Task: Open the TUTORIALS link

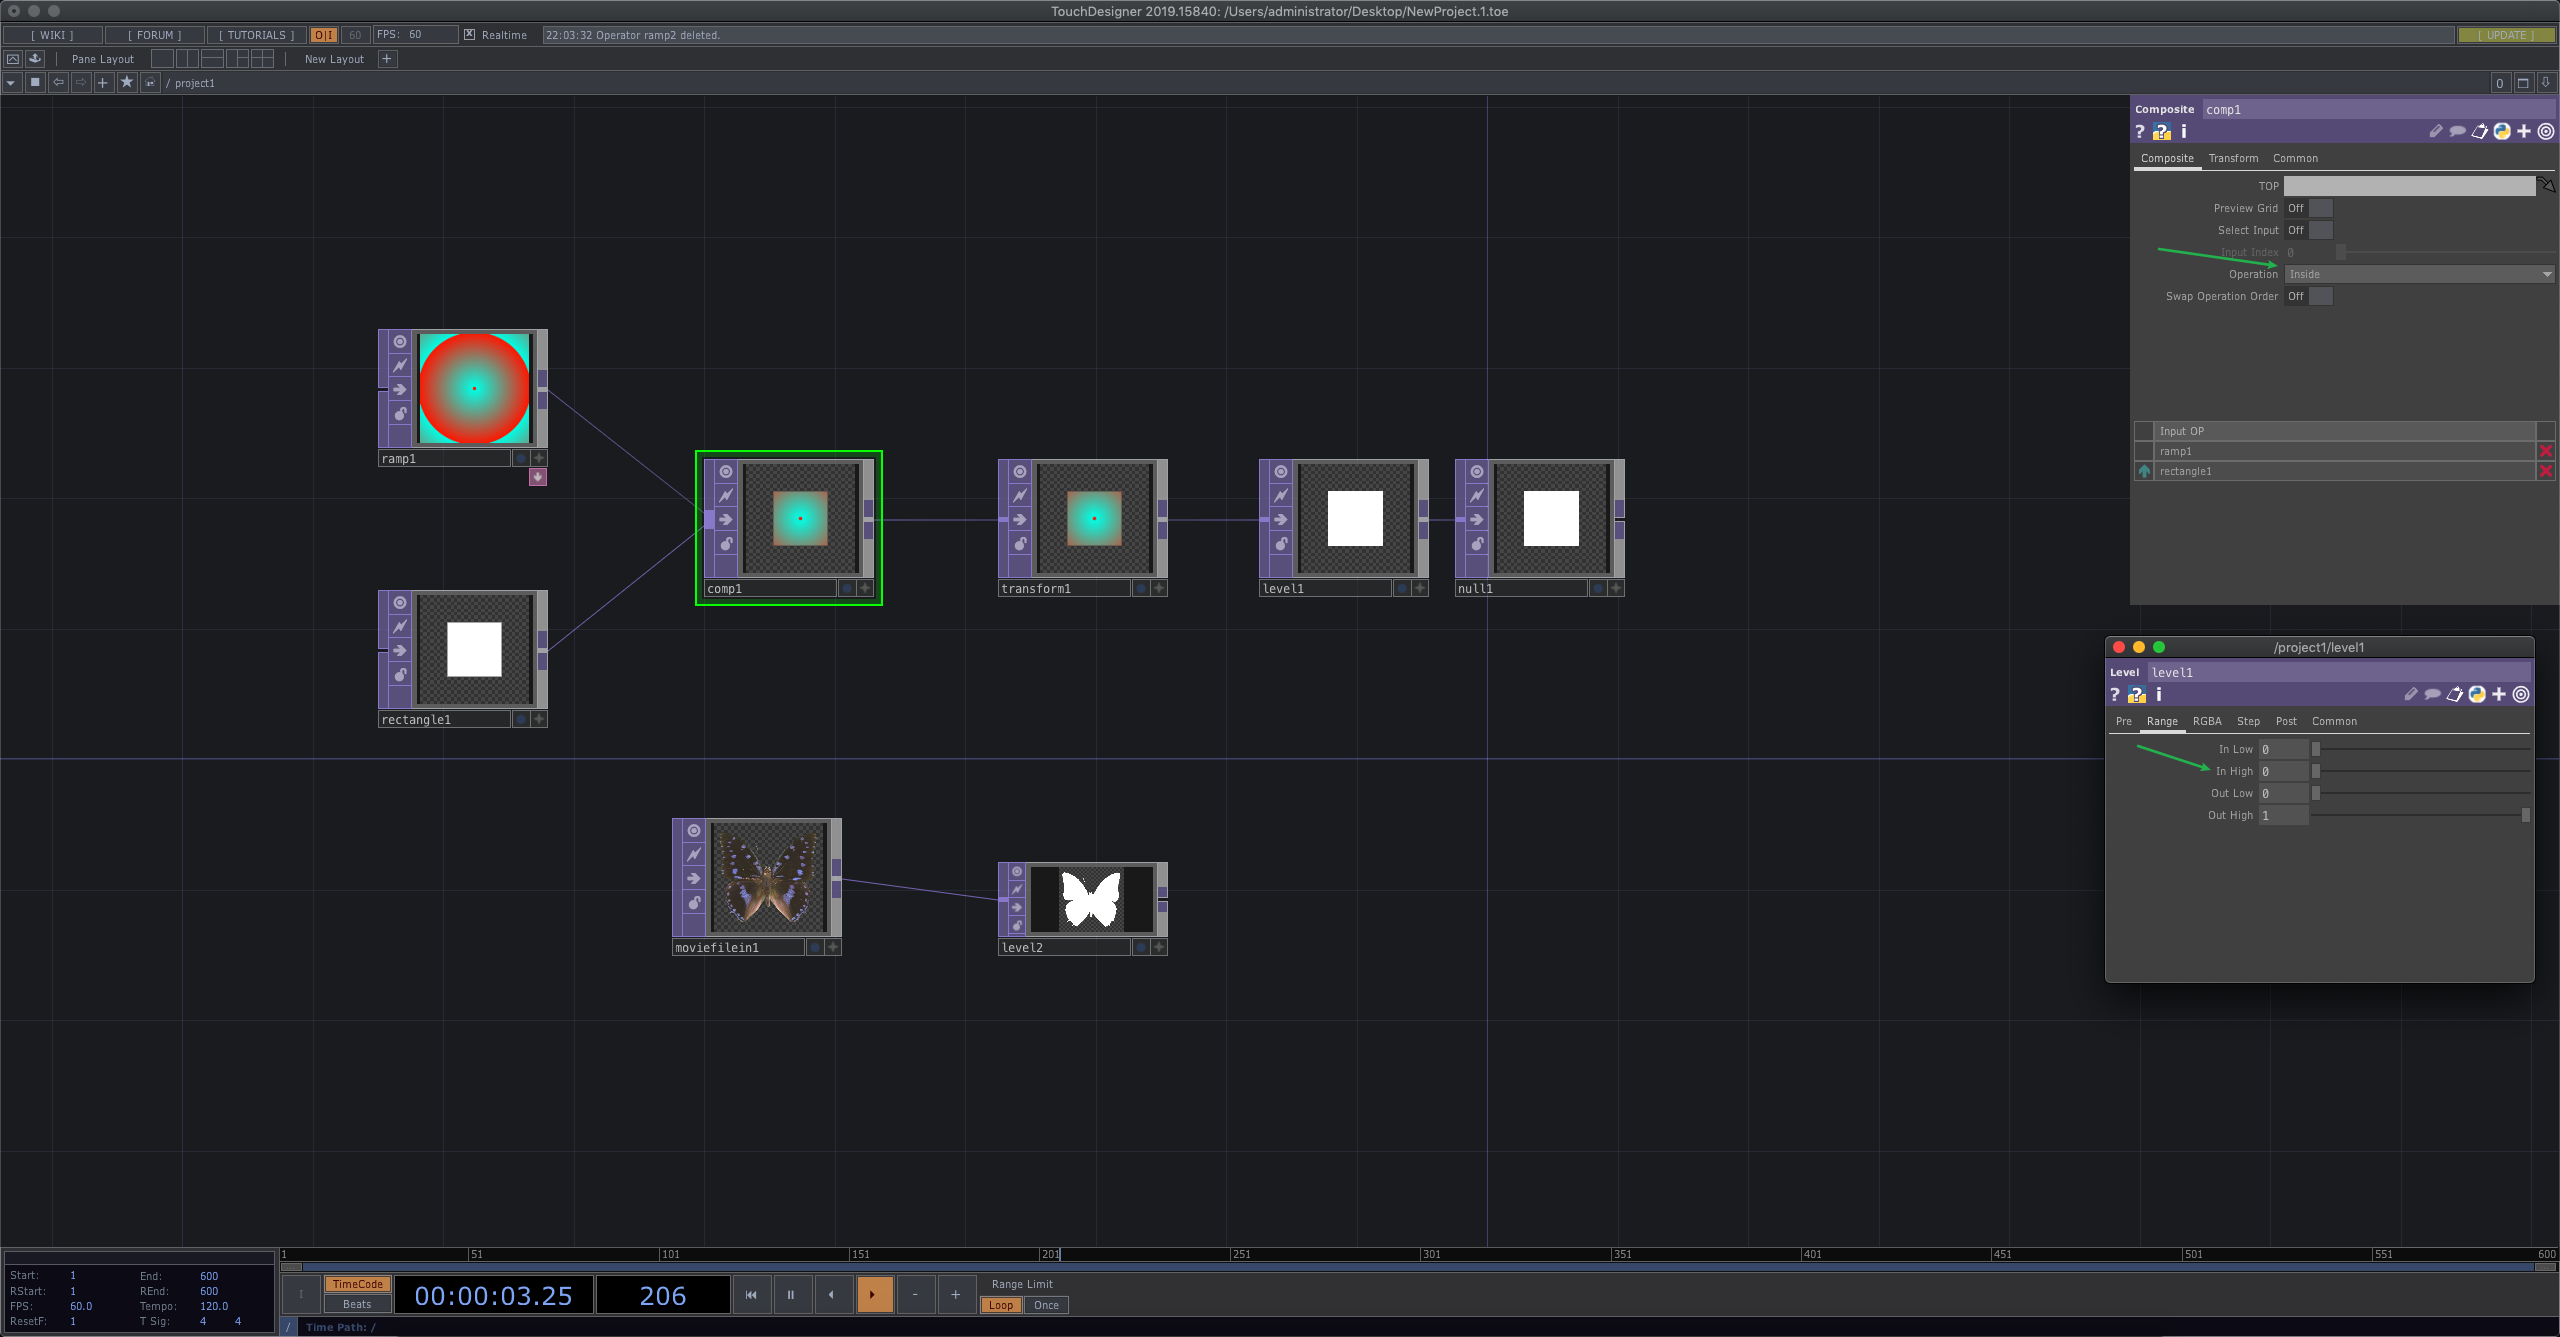Action: [256, 35]
